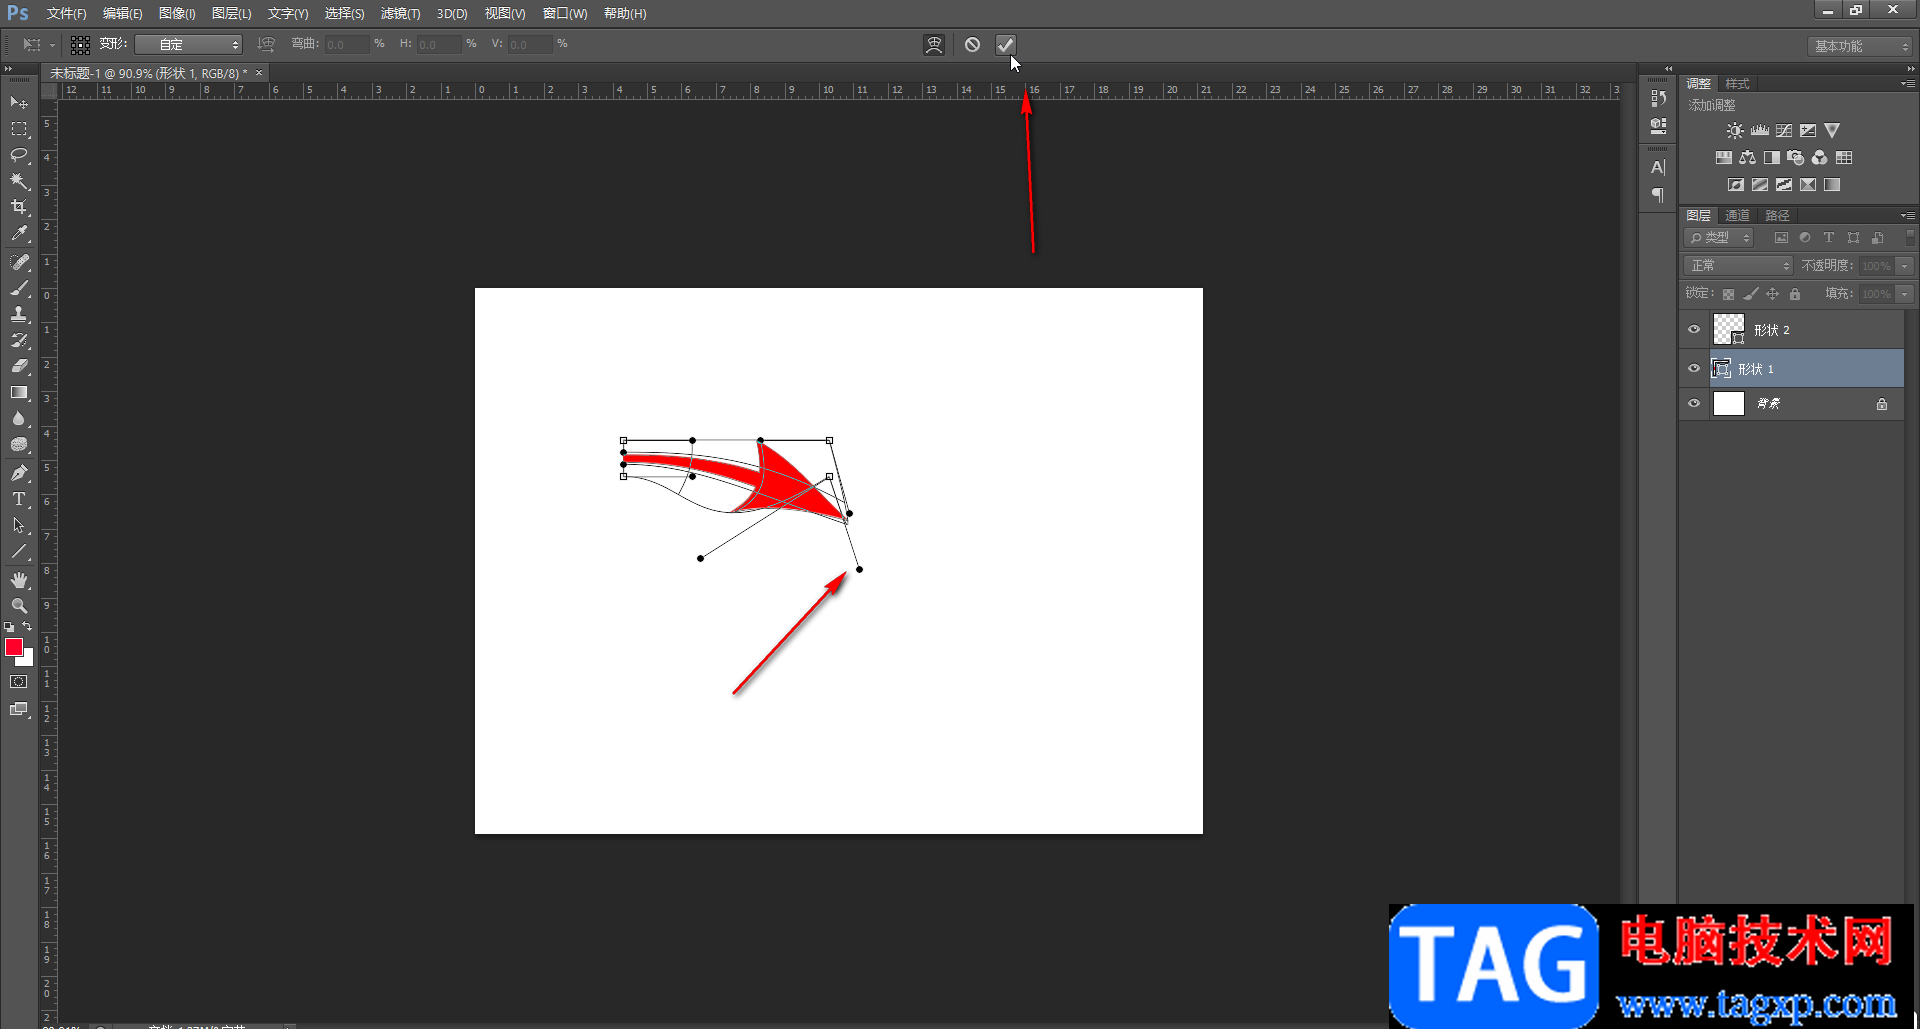This screenshot has width=1920, height=1029.
Task: Click the red foreground color swatch
Action: click(x=14, y=648)
